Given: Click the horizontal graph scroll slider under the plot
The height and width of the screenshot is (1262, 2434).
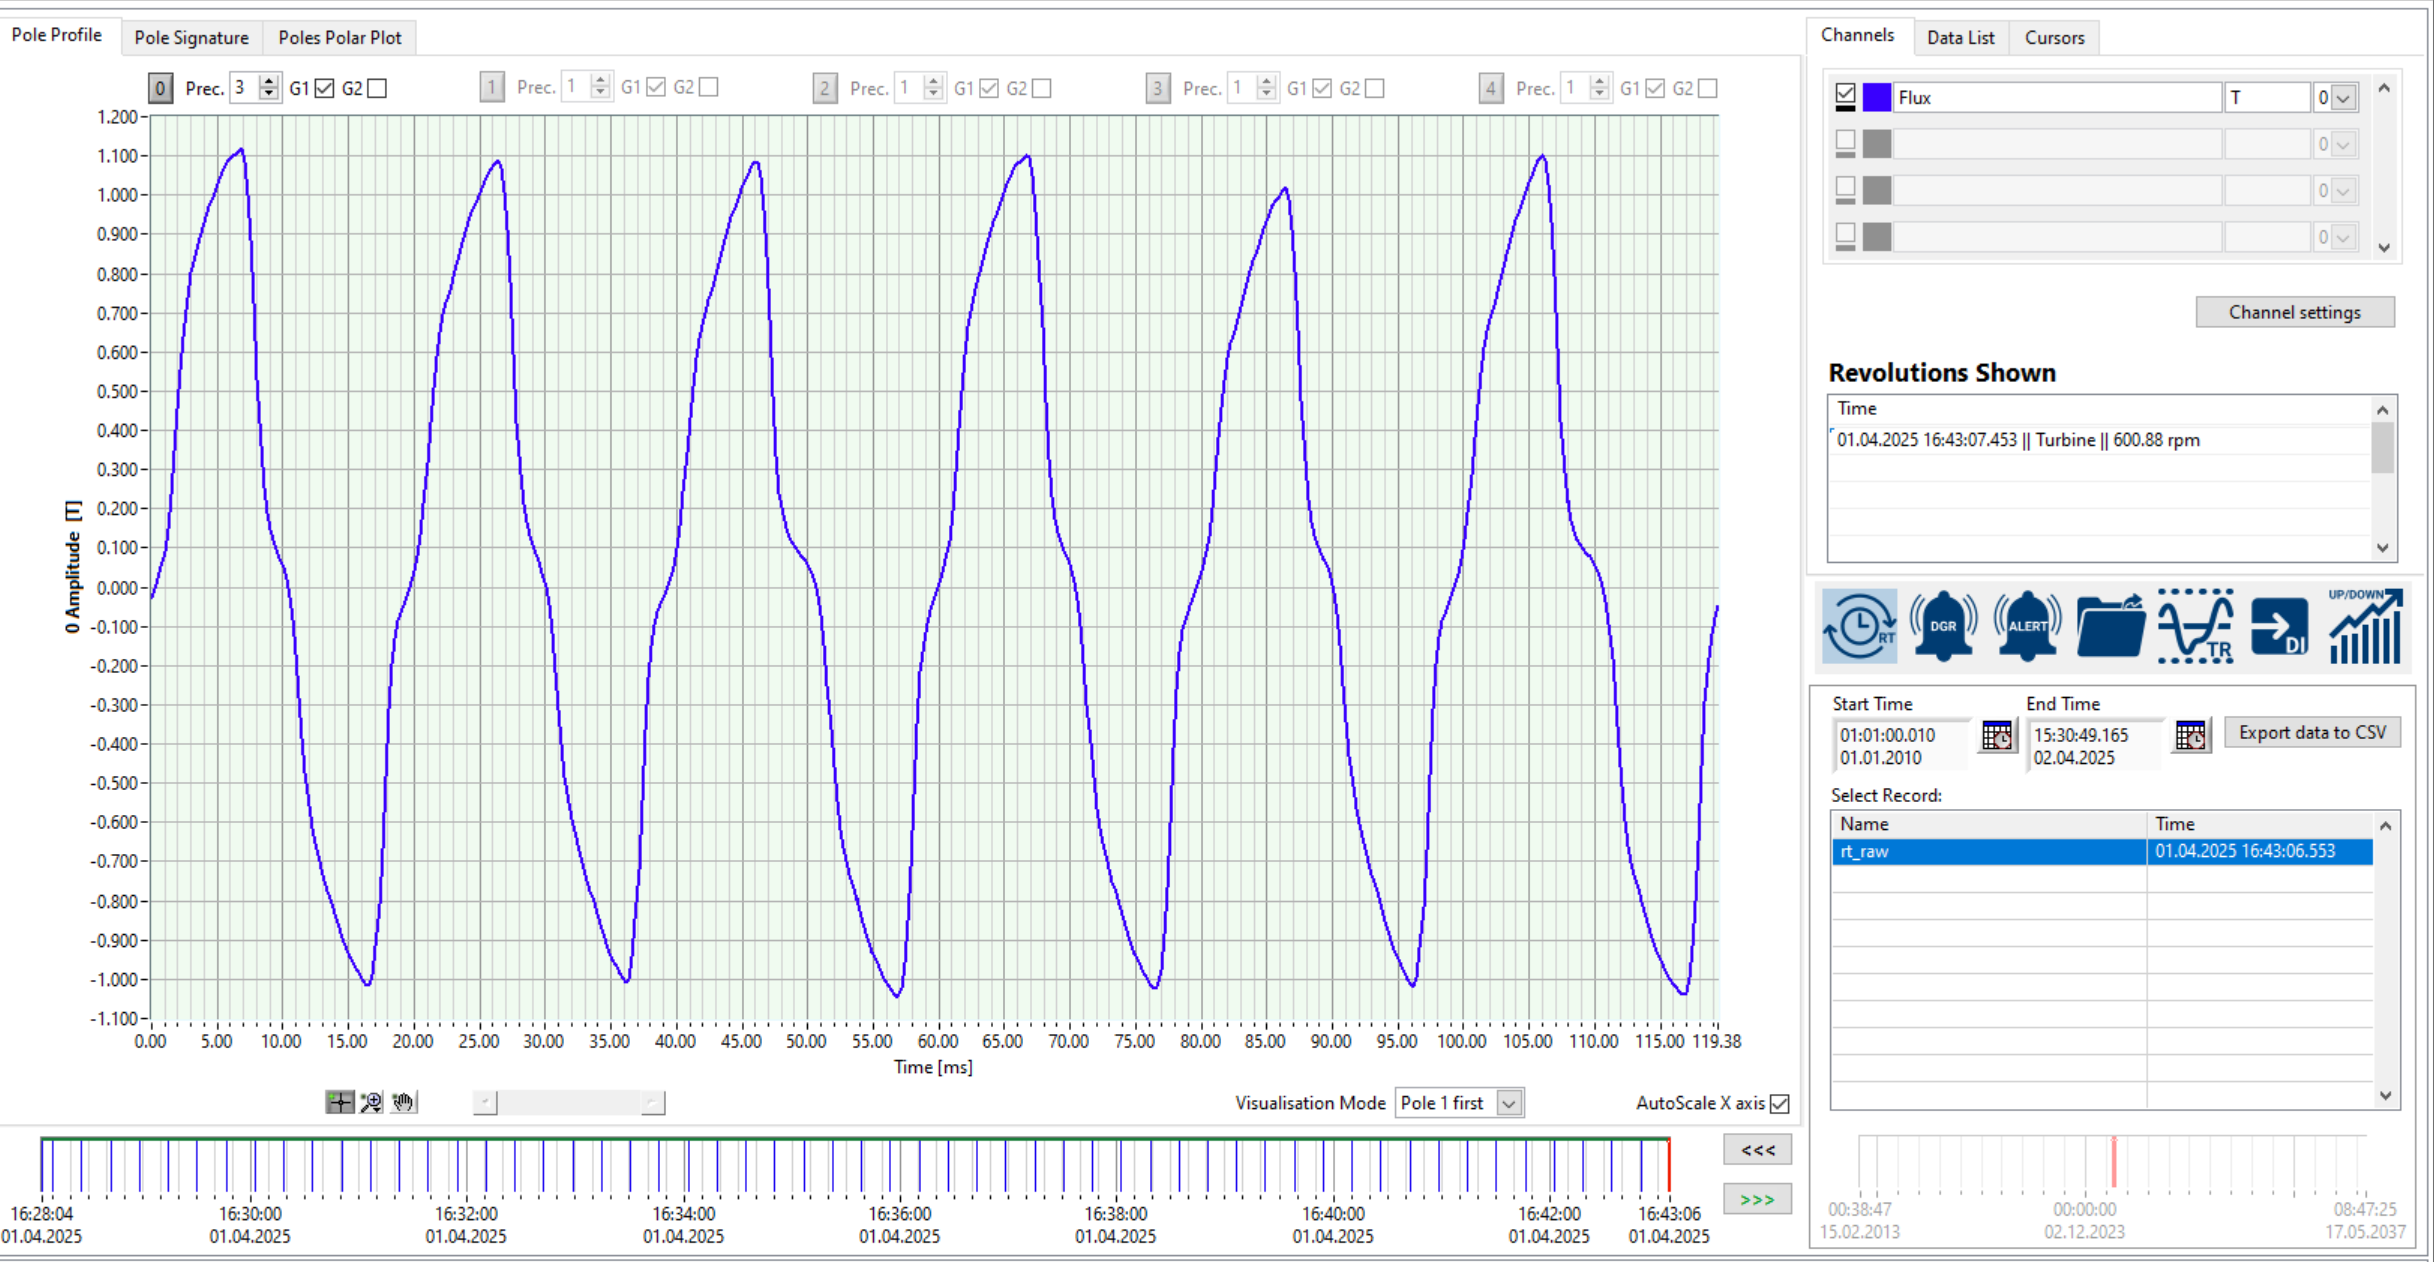Looking at the screenshot, I should point(568,1103).
